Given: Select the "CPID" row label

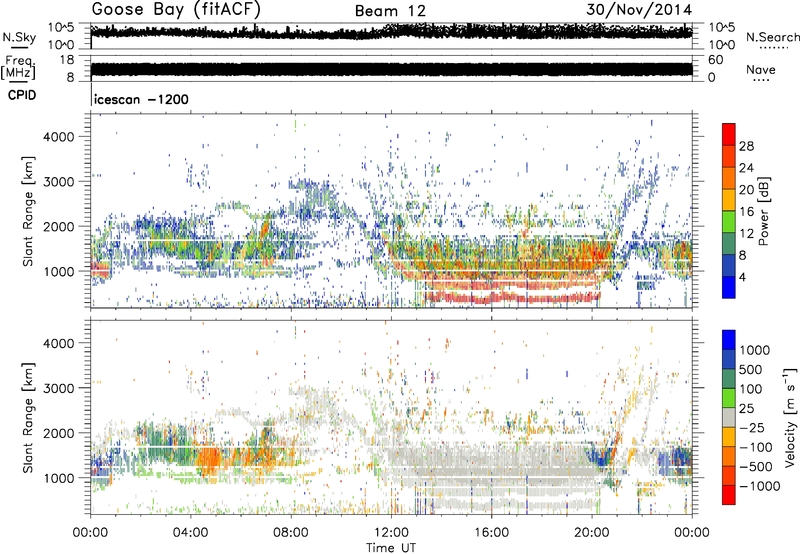Looking at the screenshot, I should coord(22,95).
